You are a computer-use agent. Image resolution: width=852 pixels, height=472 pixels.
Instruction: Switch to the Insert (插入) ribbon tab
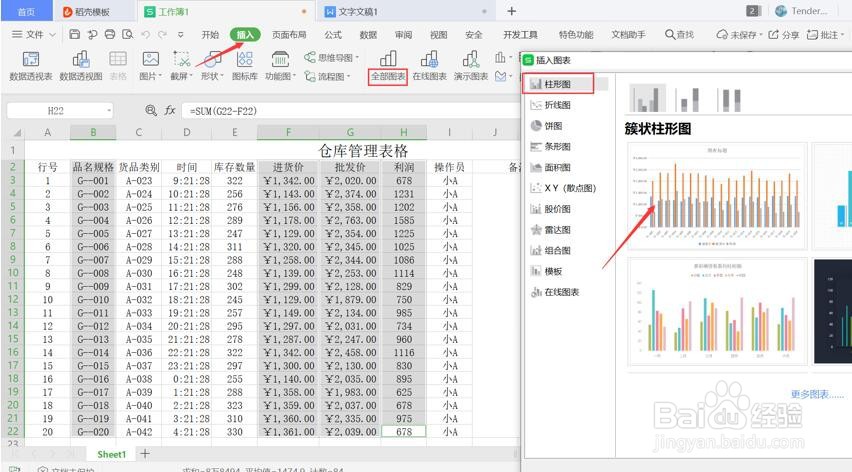point(245,35)
